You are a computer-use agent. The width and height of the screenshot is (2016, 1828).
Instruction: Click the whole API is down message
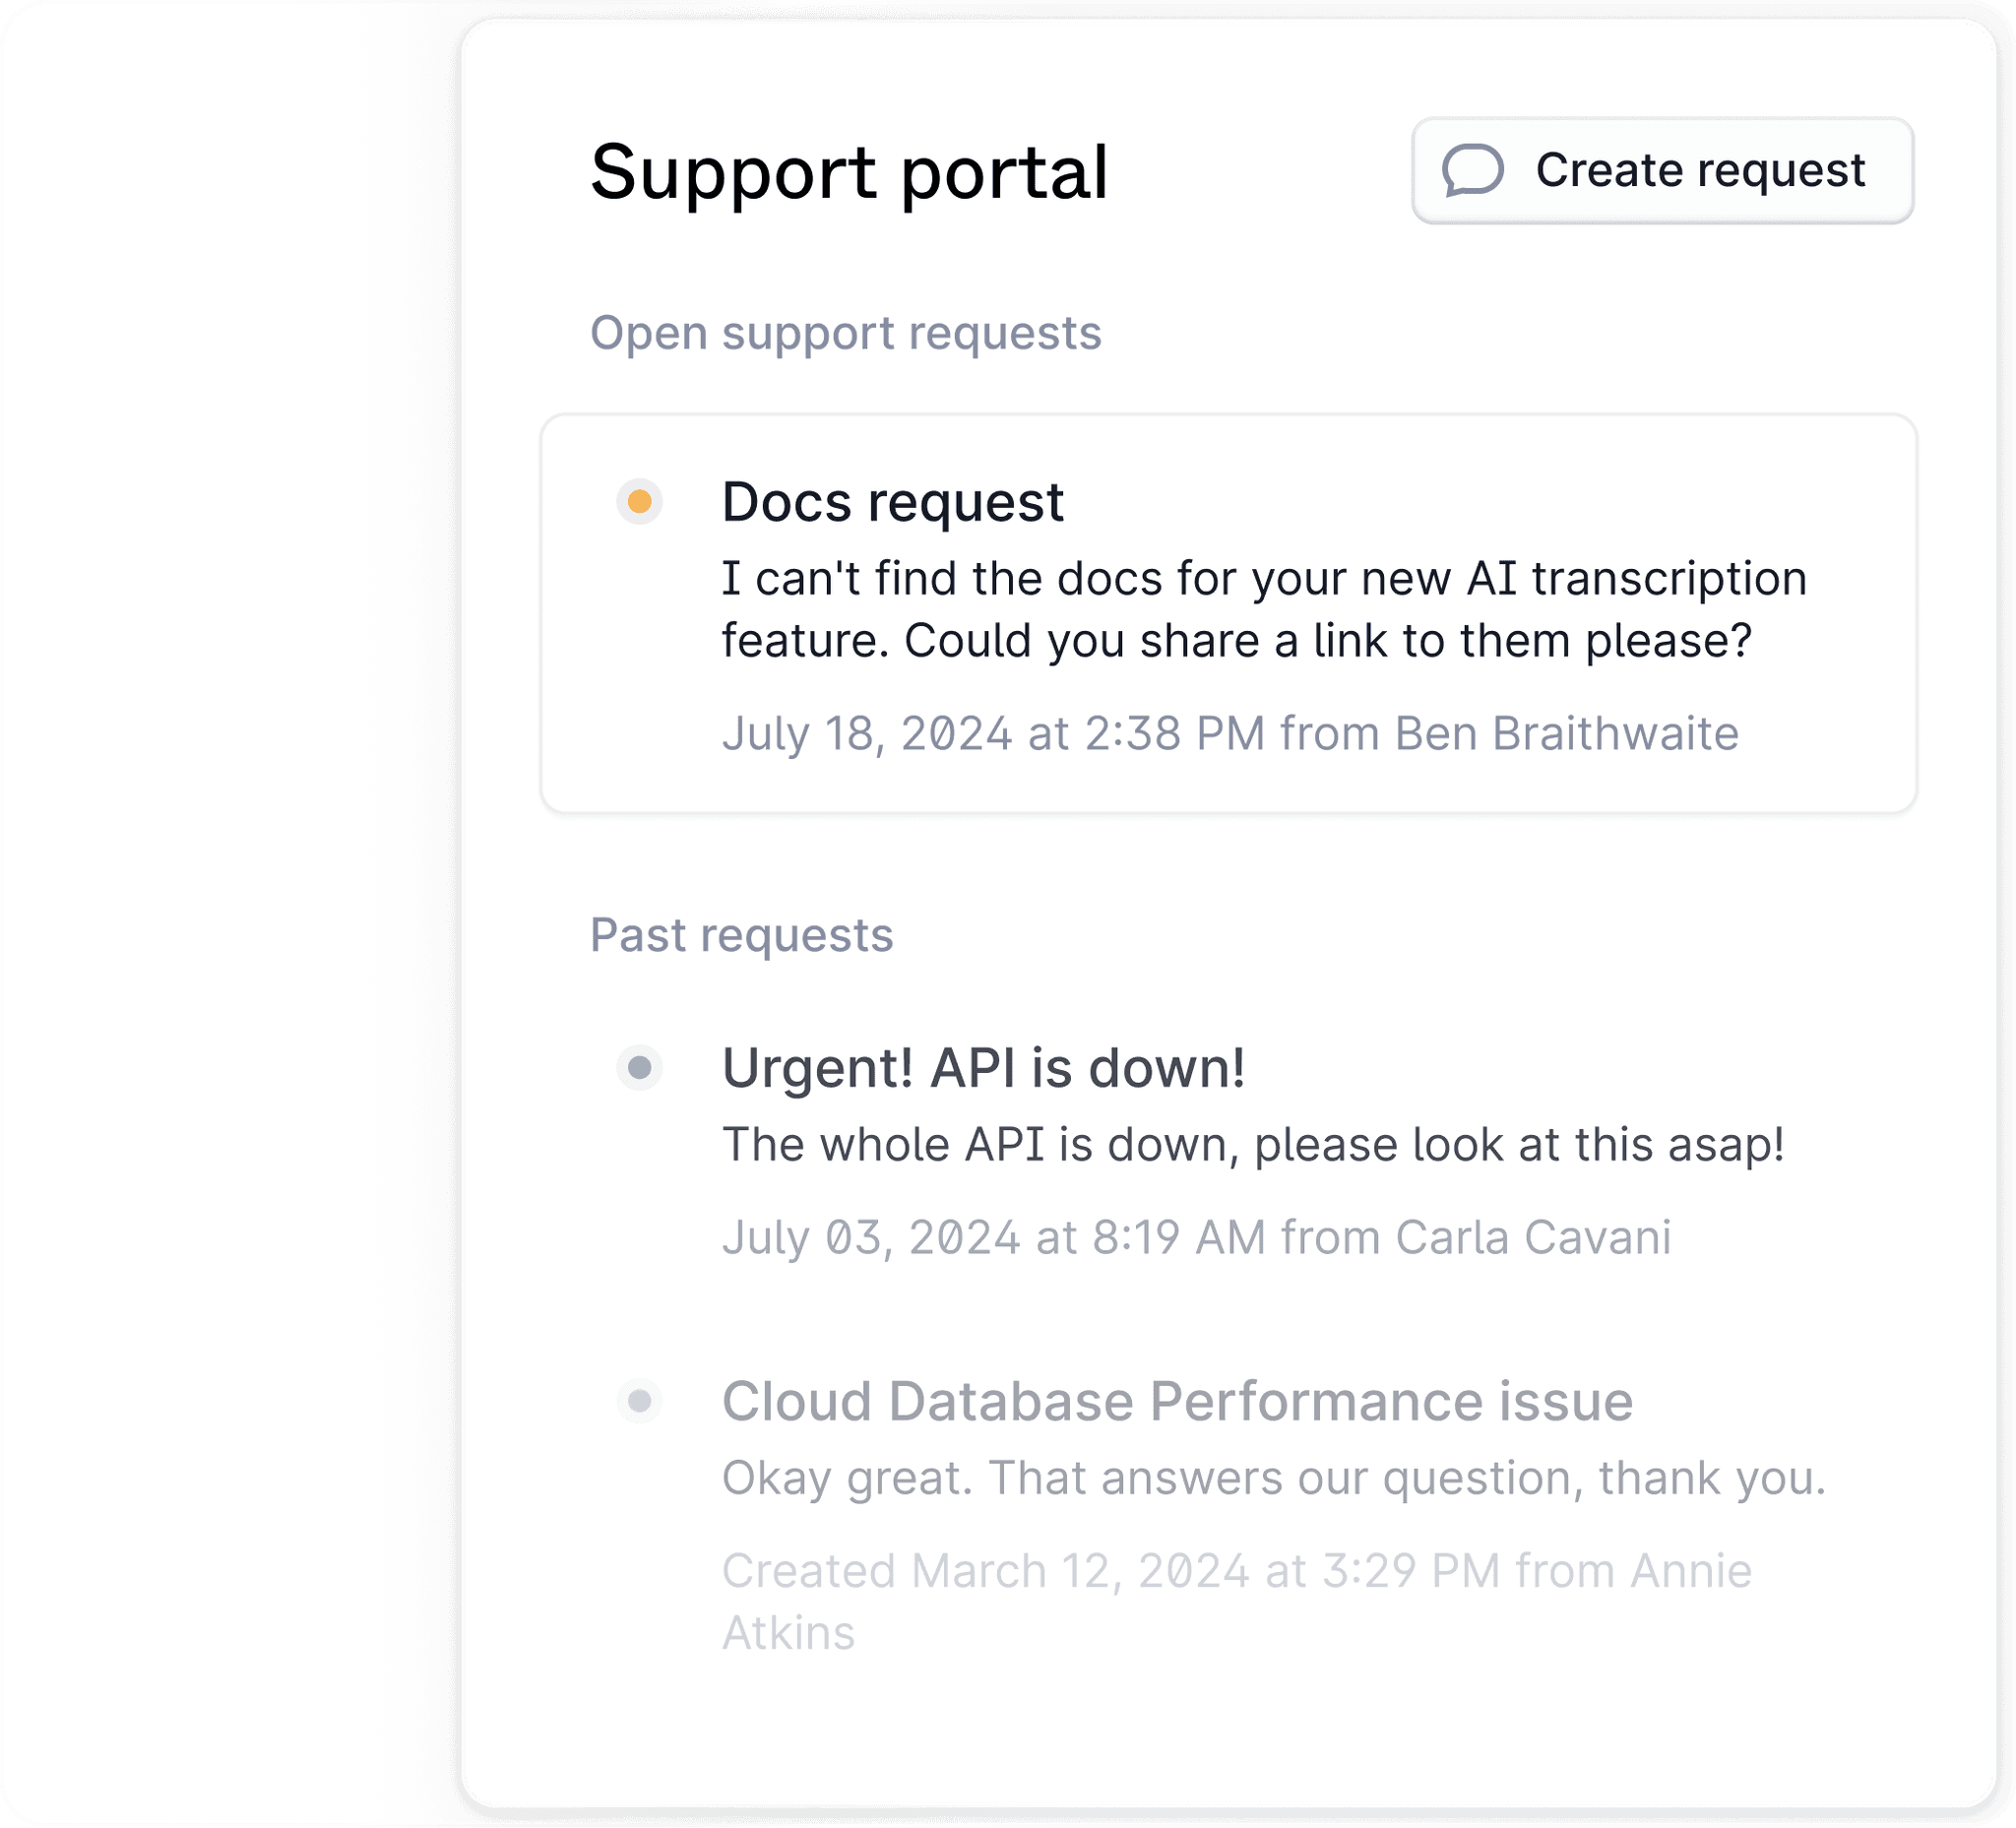1253,1145
